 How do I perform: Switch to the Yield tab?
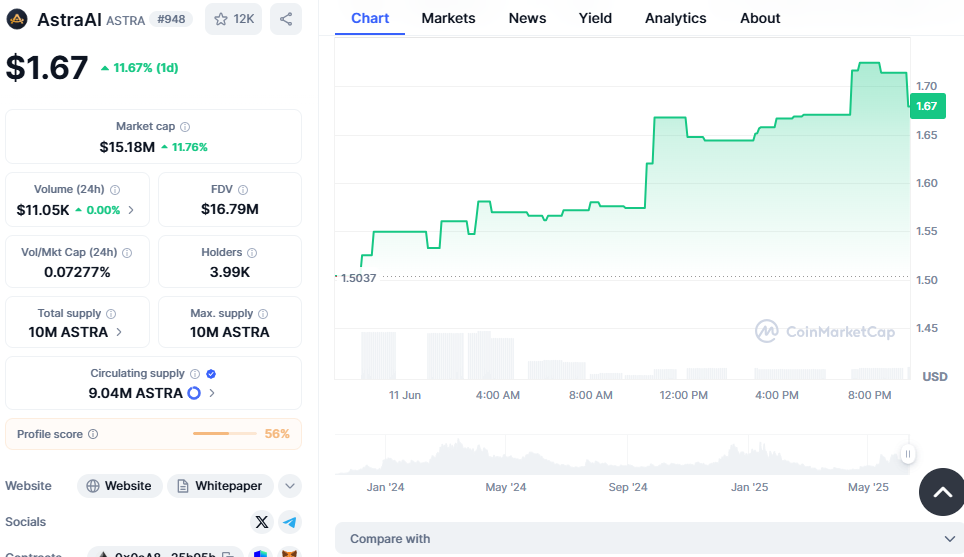(x=595, y=18)
